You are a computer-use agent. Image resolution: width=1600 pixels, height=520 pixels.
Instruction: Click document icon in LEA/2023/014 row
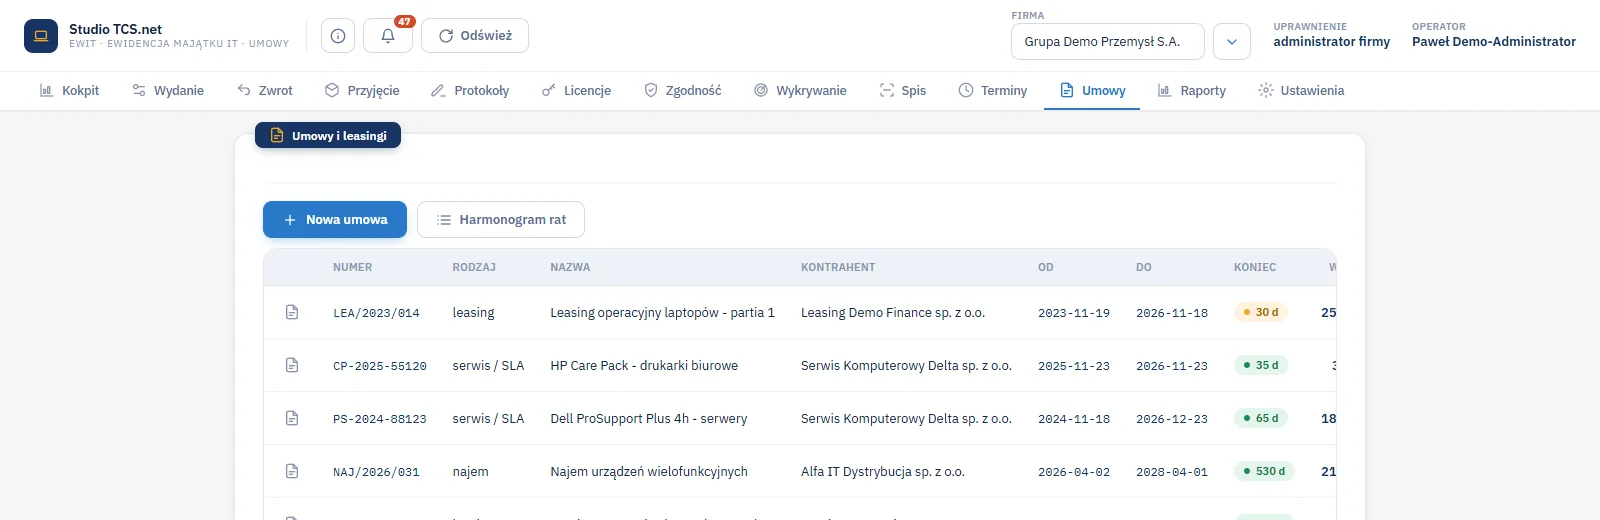click(292, 312)
